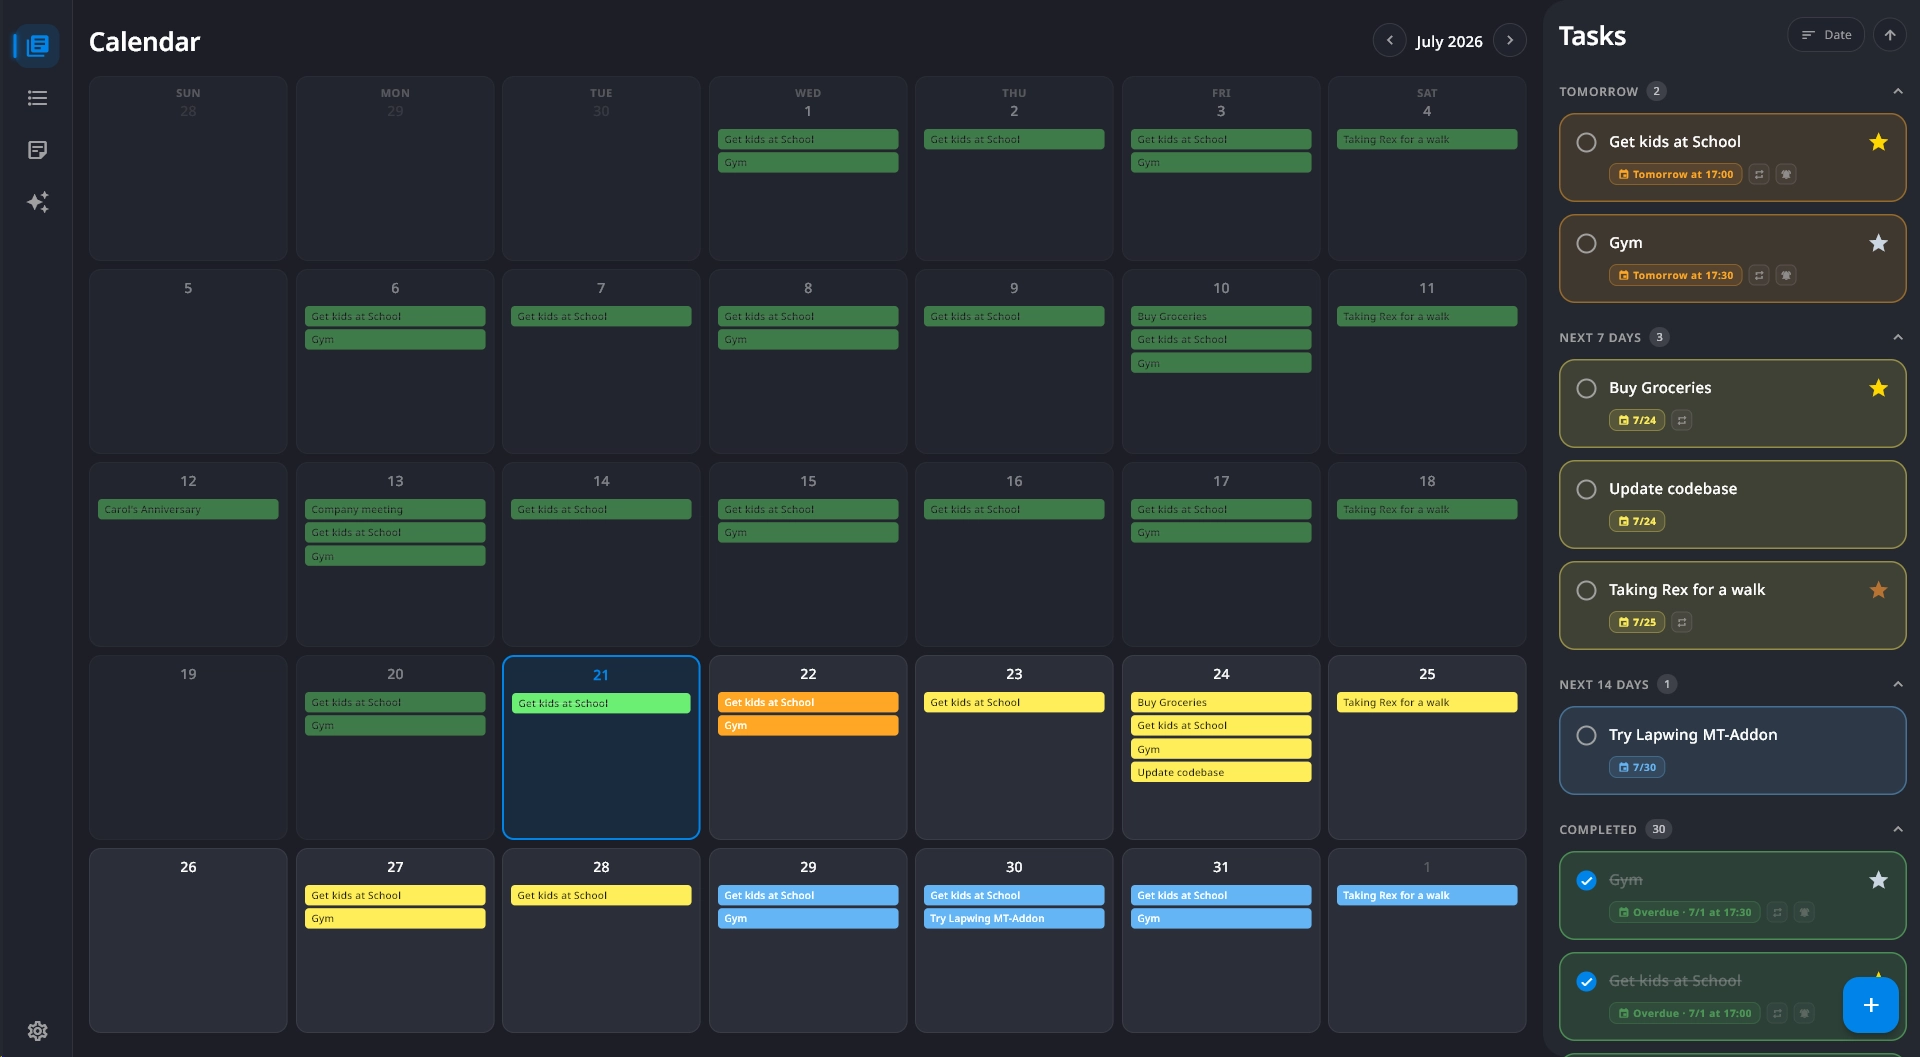
Task: Open Update codebase event on July 24
Action: [x=1221, y=772]
